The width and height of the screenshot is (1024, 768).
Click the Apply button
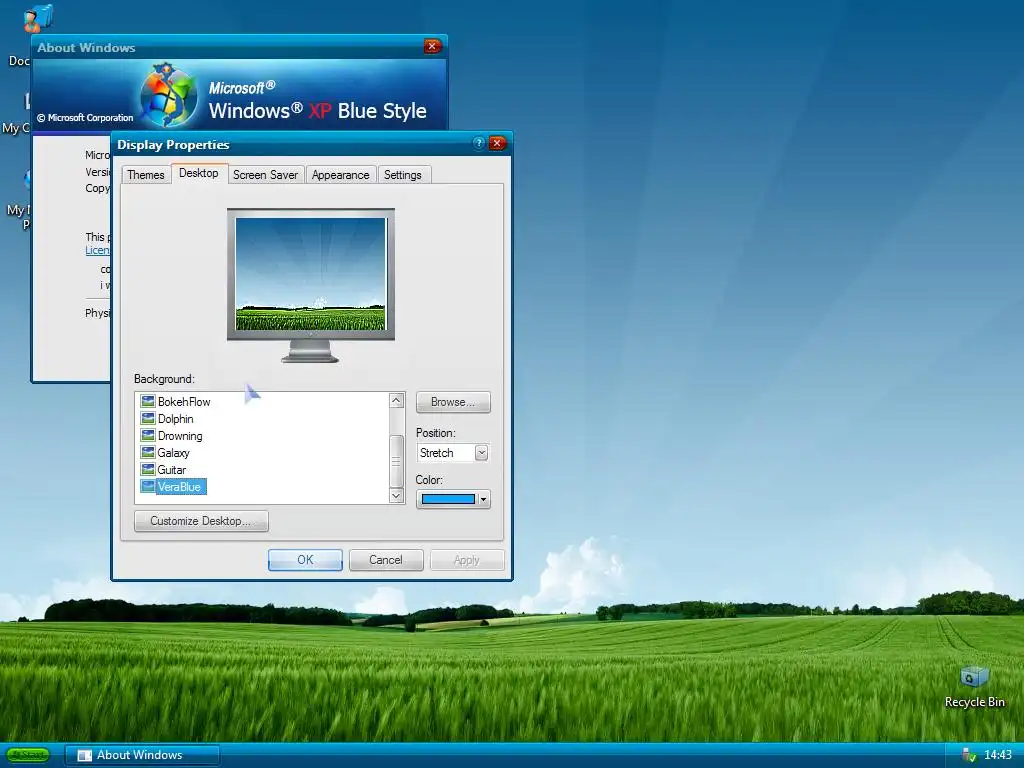tap(466, 560)
